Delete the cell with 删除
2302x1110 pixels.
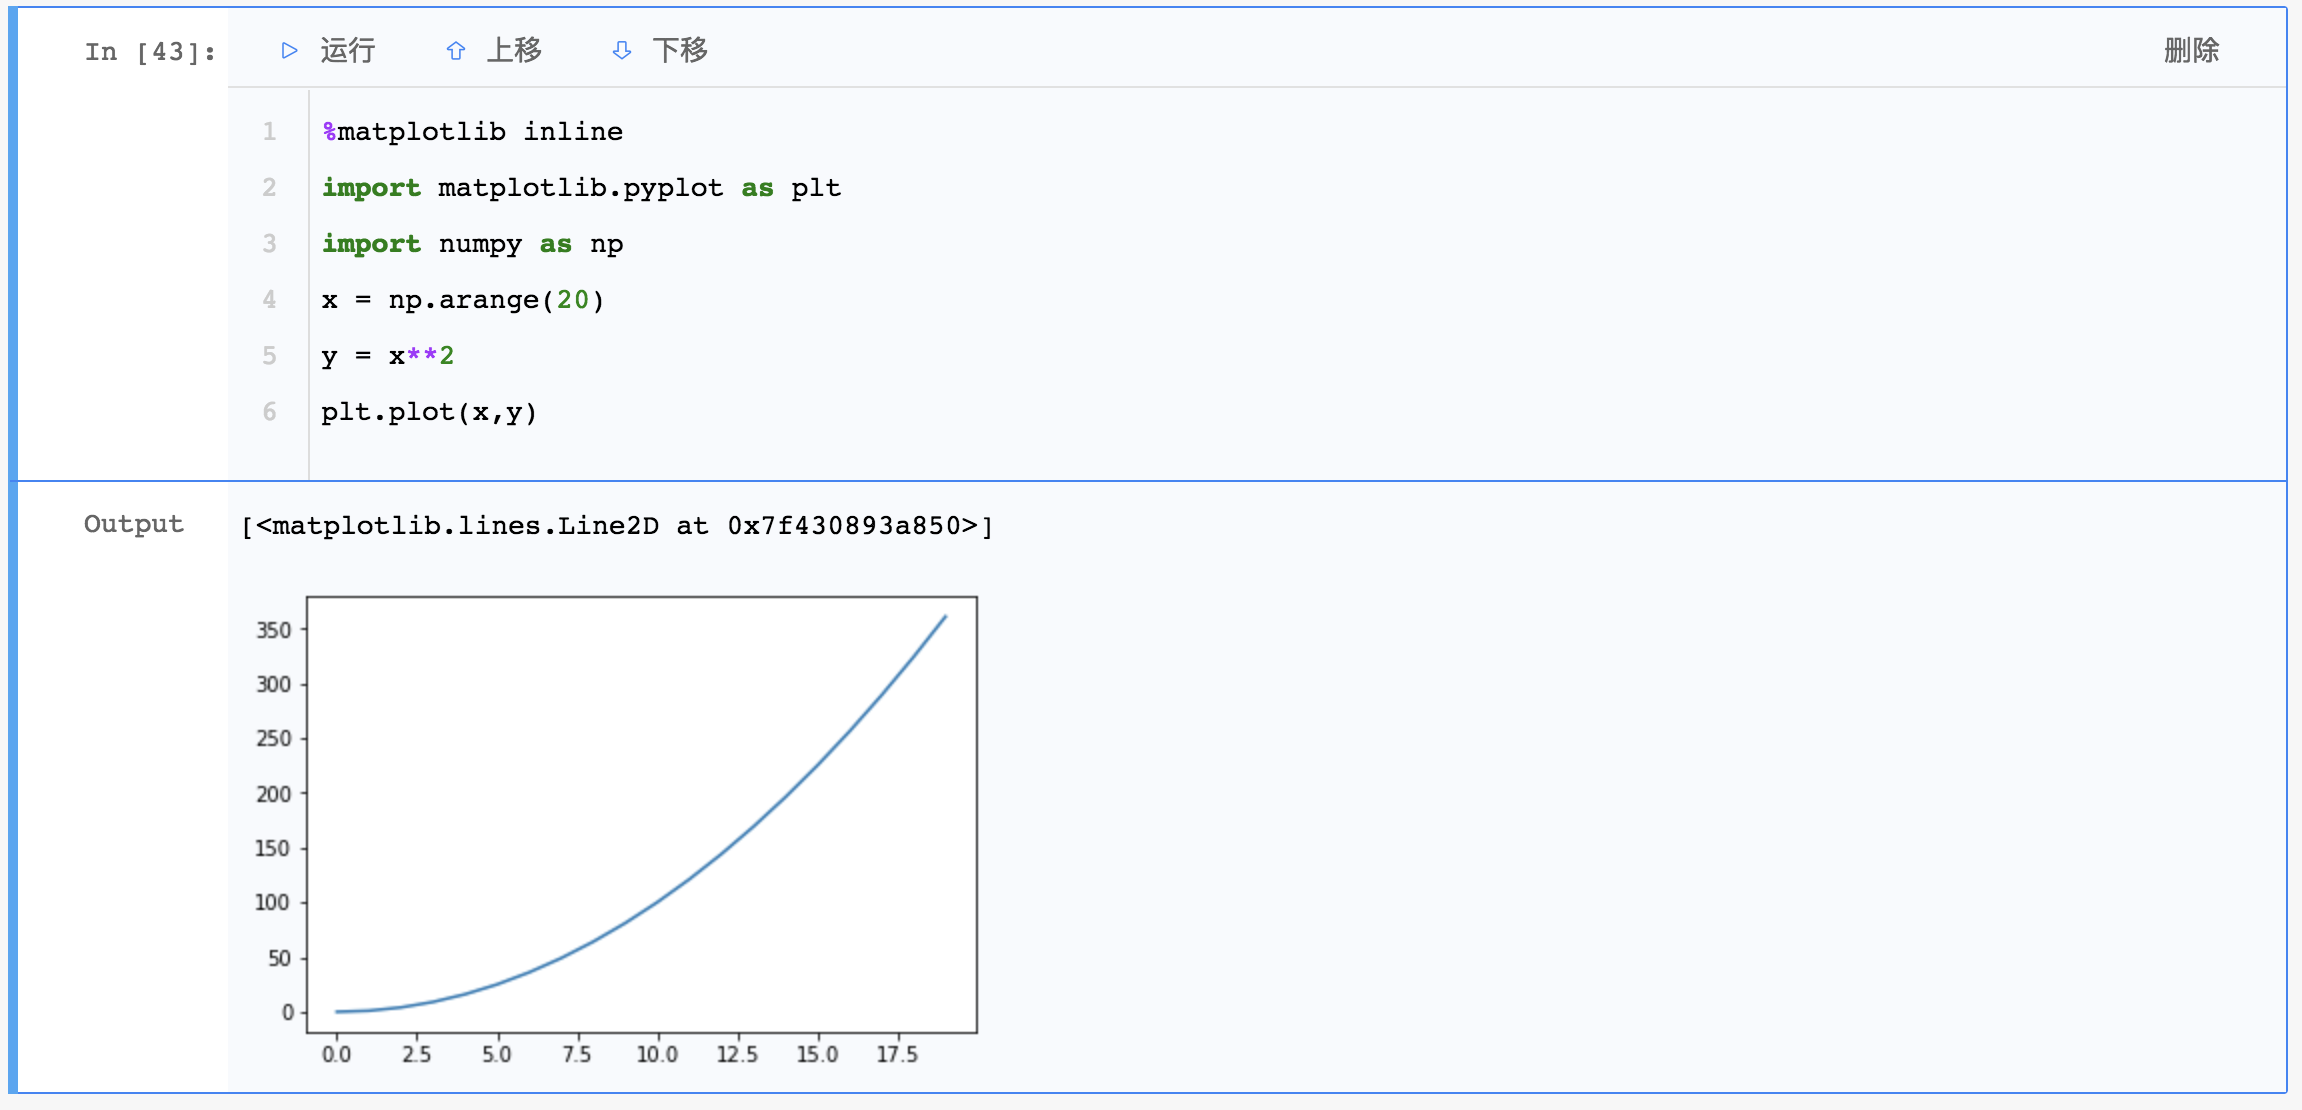[x=2191, y=51]
